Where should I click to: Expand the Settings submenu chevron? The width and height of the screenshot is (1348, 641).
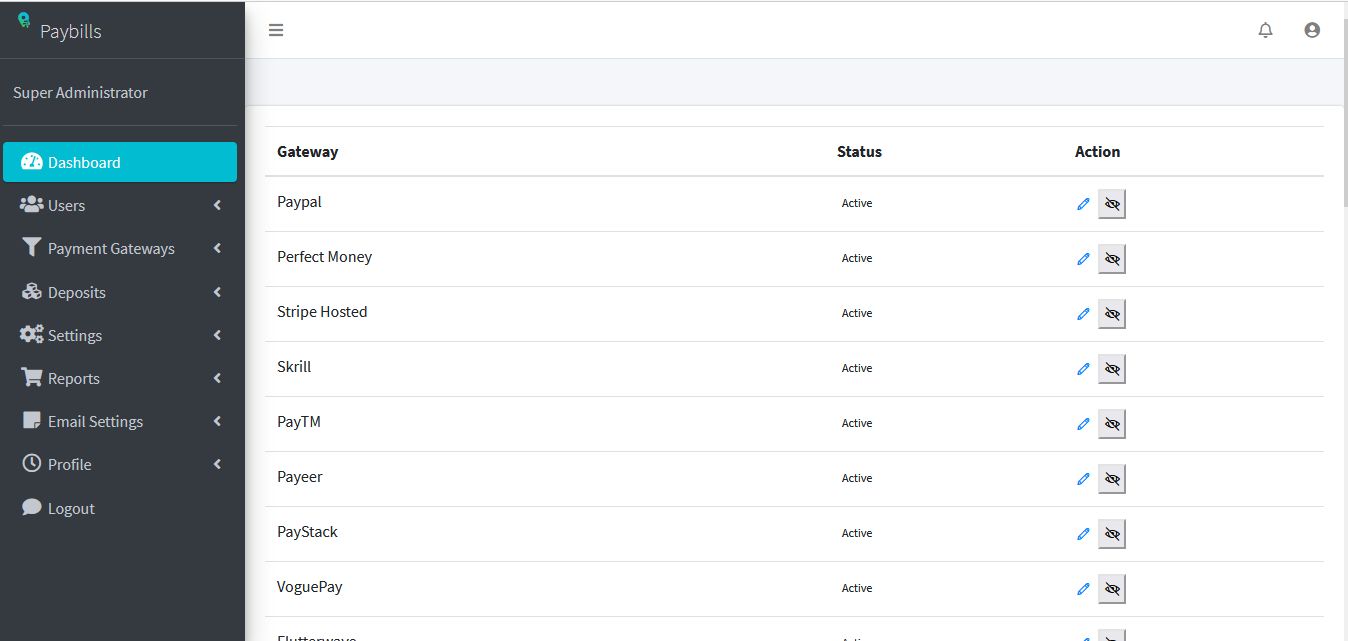pyautogui.click(x=217, y=335)
